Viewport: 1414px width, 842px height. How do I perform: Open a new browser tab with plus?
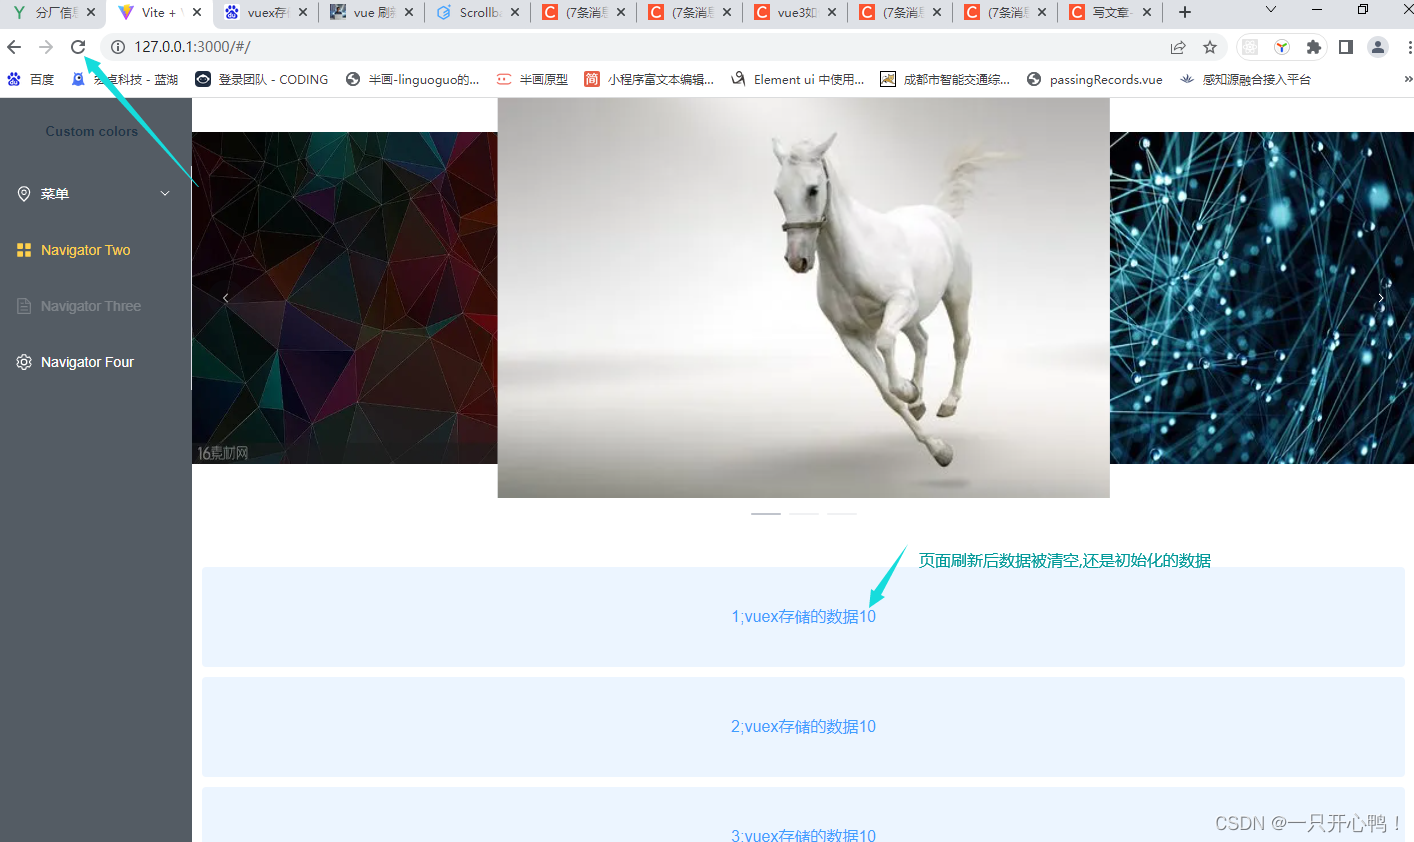1185,12
